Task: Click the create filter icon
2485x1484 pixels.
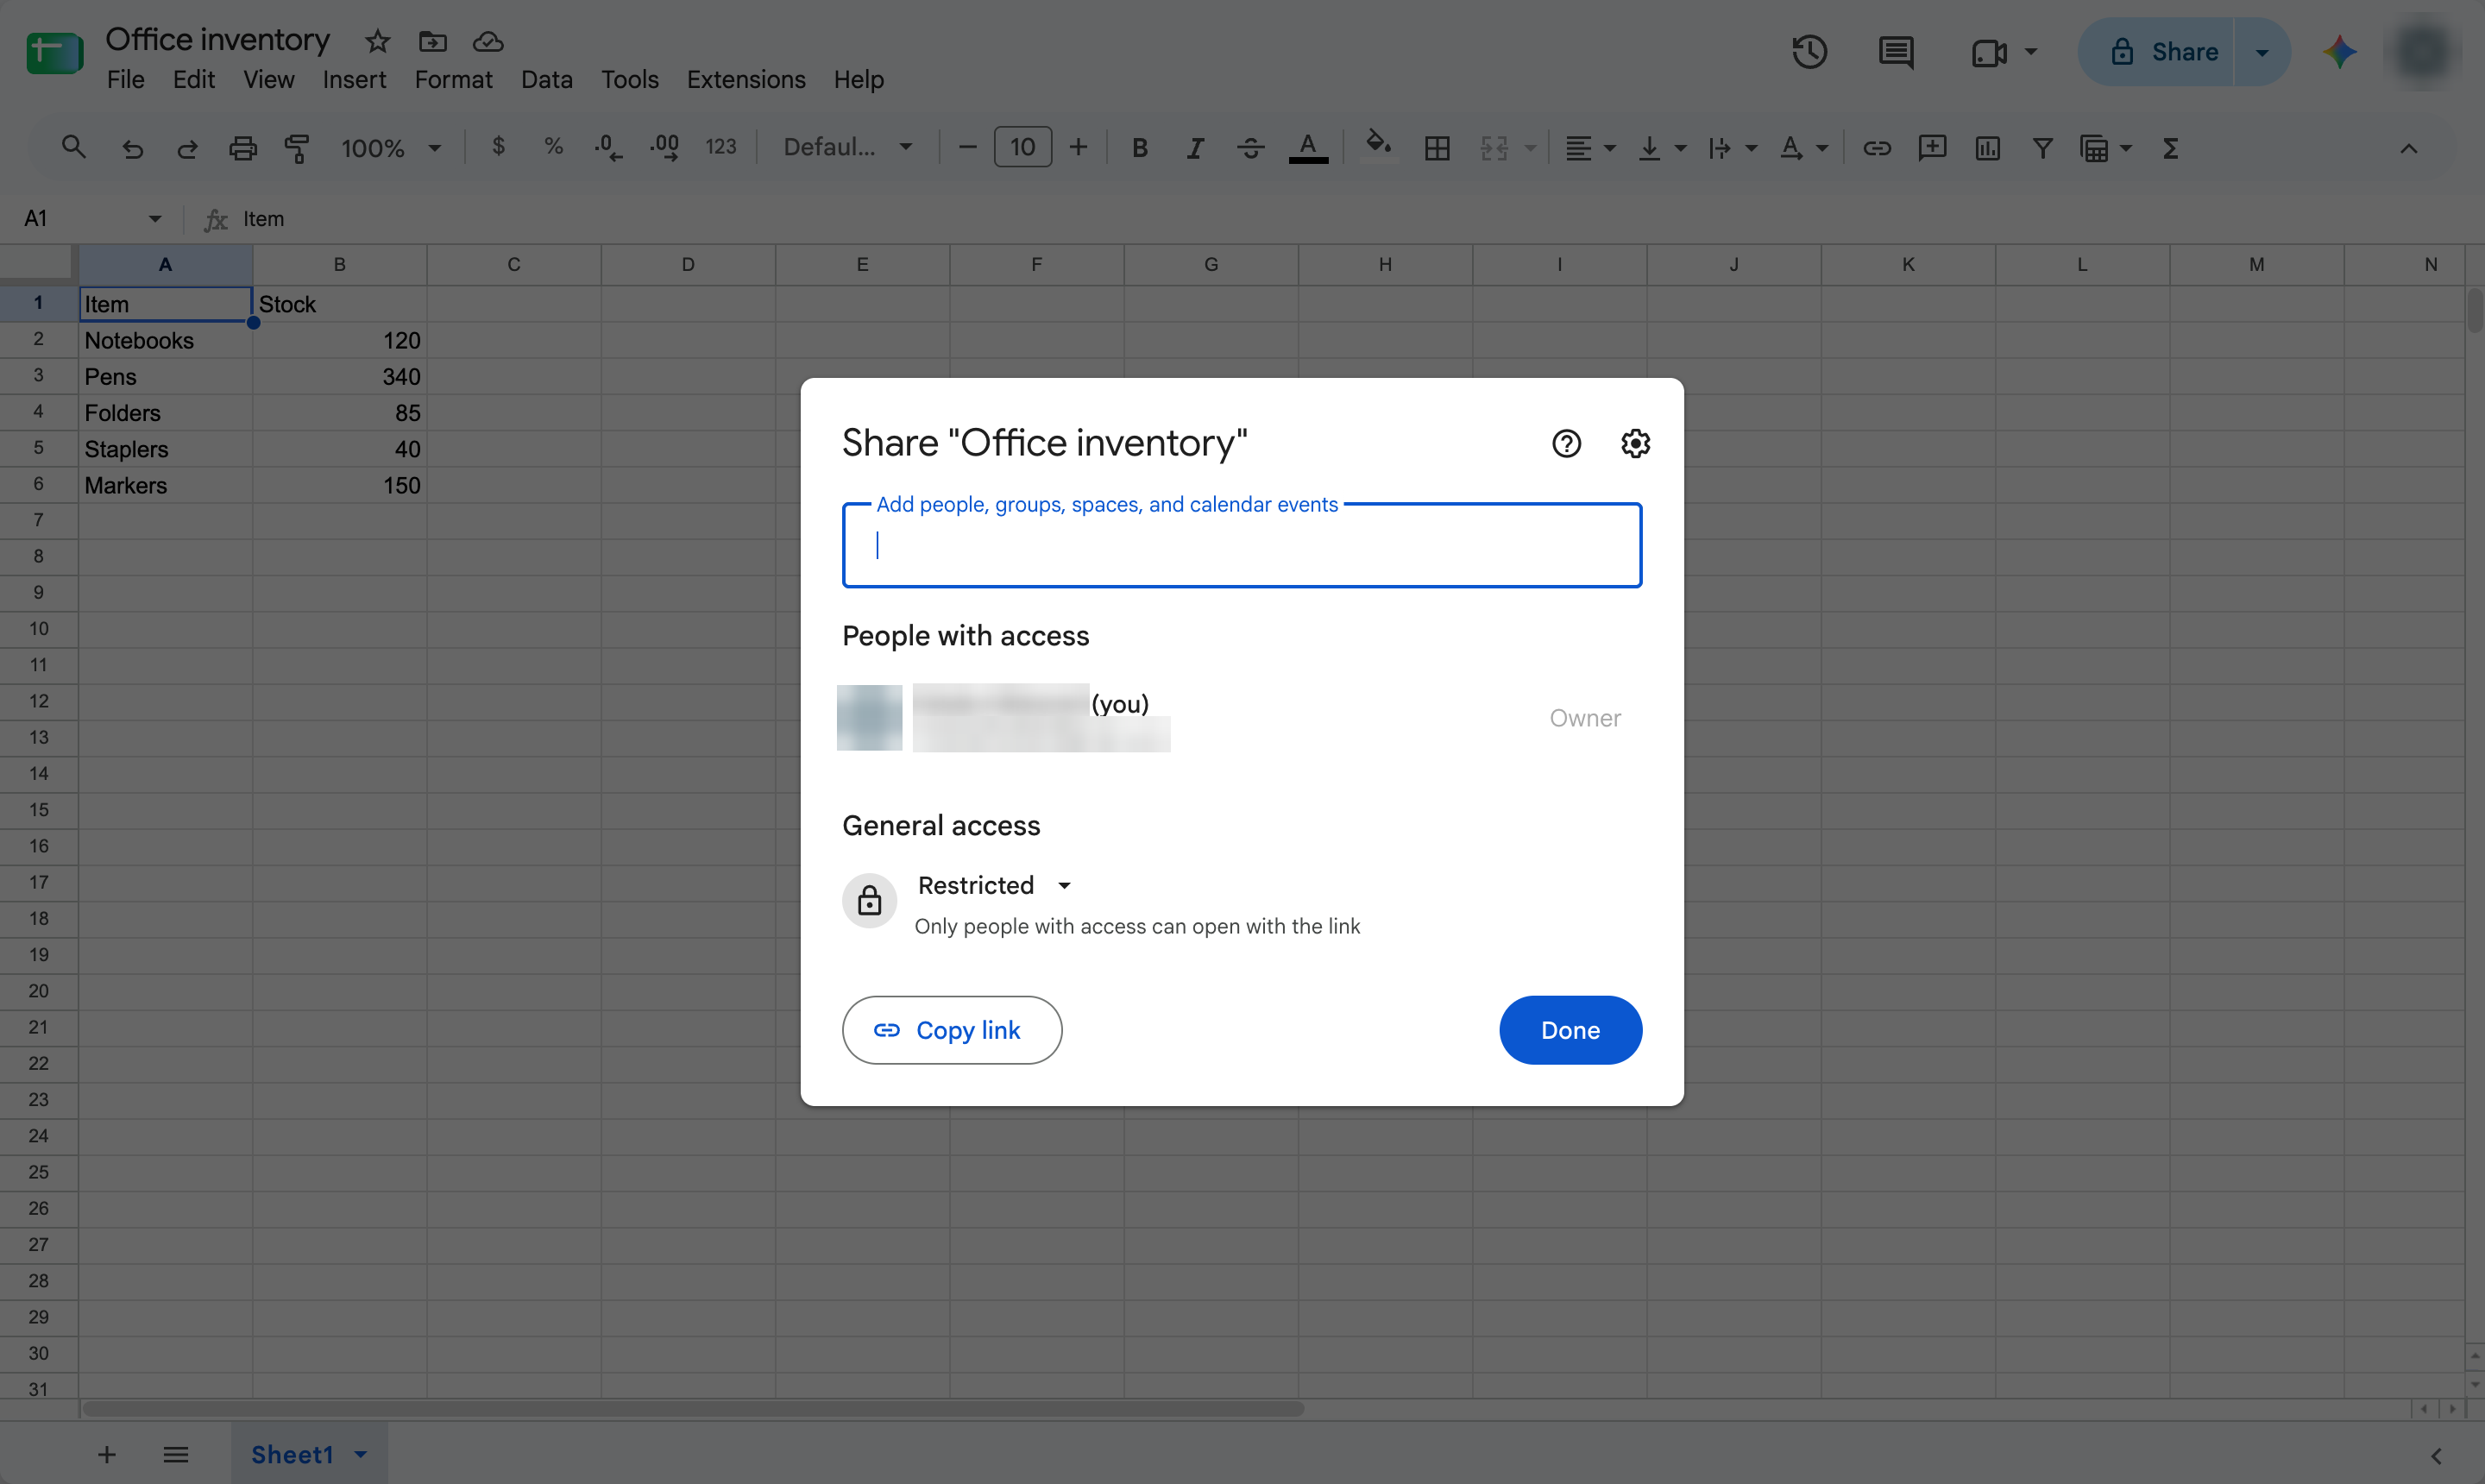Action: click(x=2042, y=149)
